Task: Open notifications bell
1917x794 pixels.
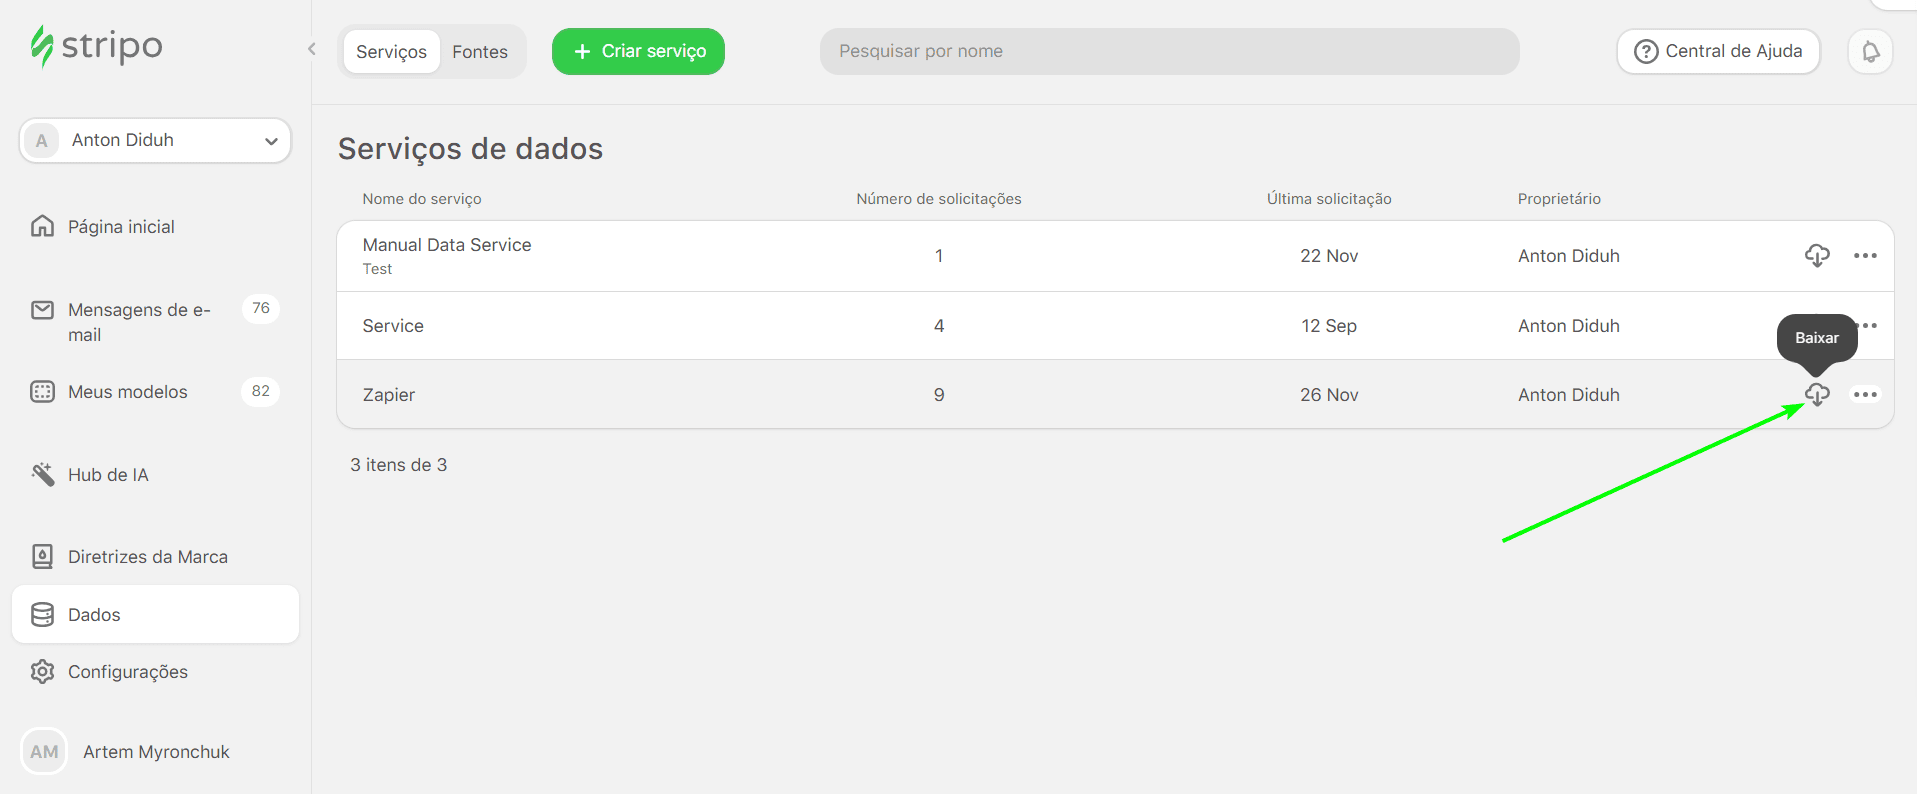Action: point(1870,52)
